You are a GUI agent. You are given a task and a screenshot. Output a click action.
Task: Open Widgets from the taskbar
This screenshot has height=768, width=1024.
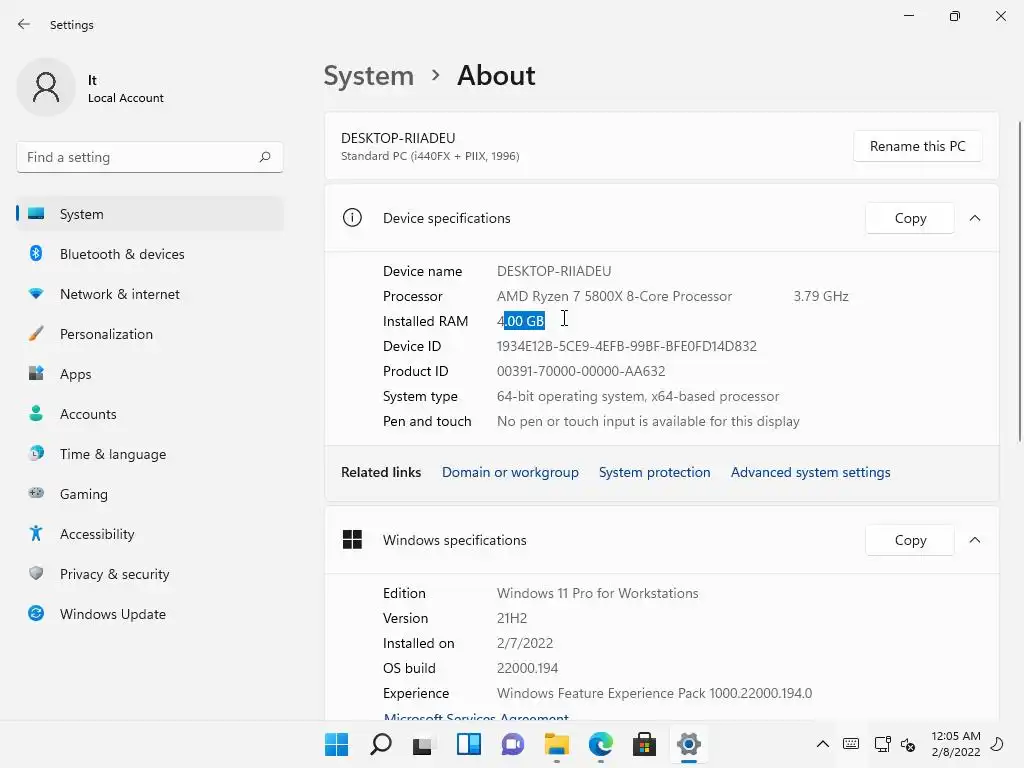[x=468, y=744]
